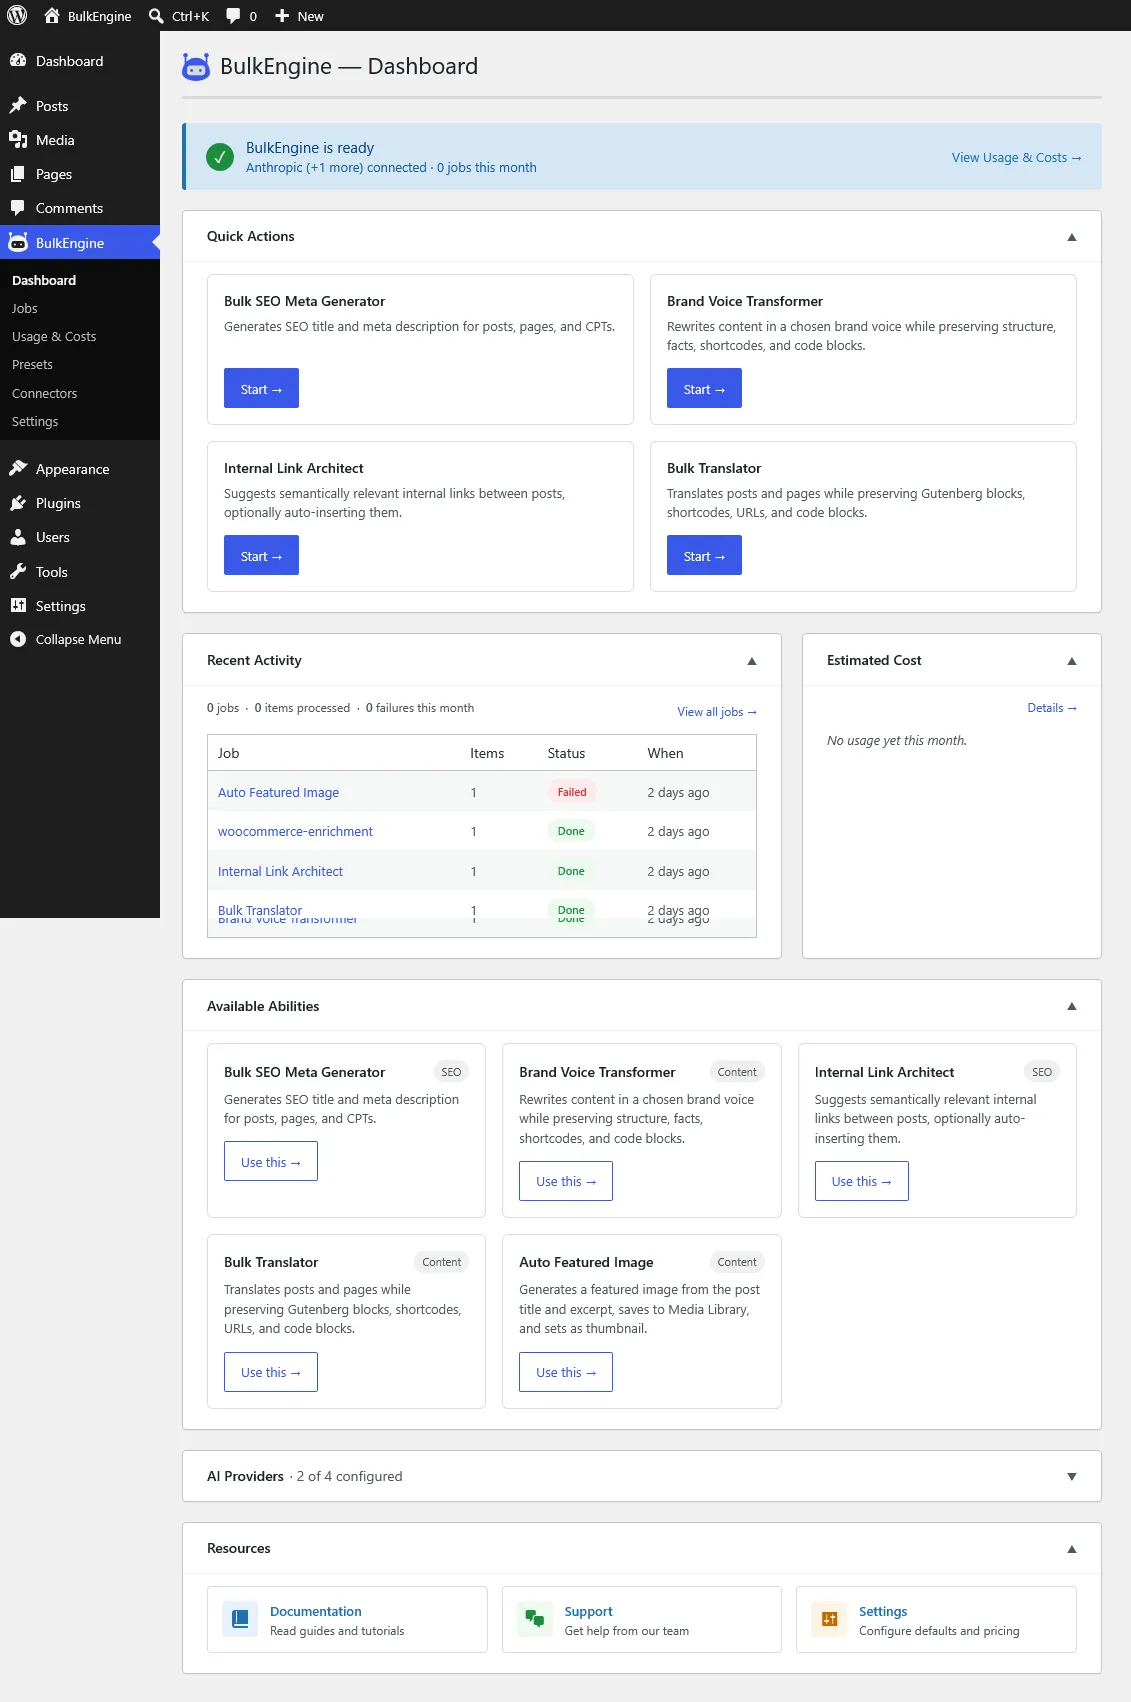Use this for Brand Voice Transformer ability

(566, 1181)
